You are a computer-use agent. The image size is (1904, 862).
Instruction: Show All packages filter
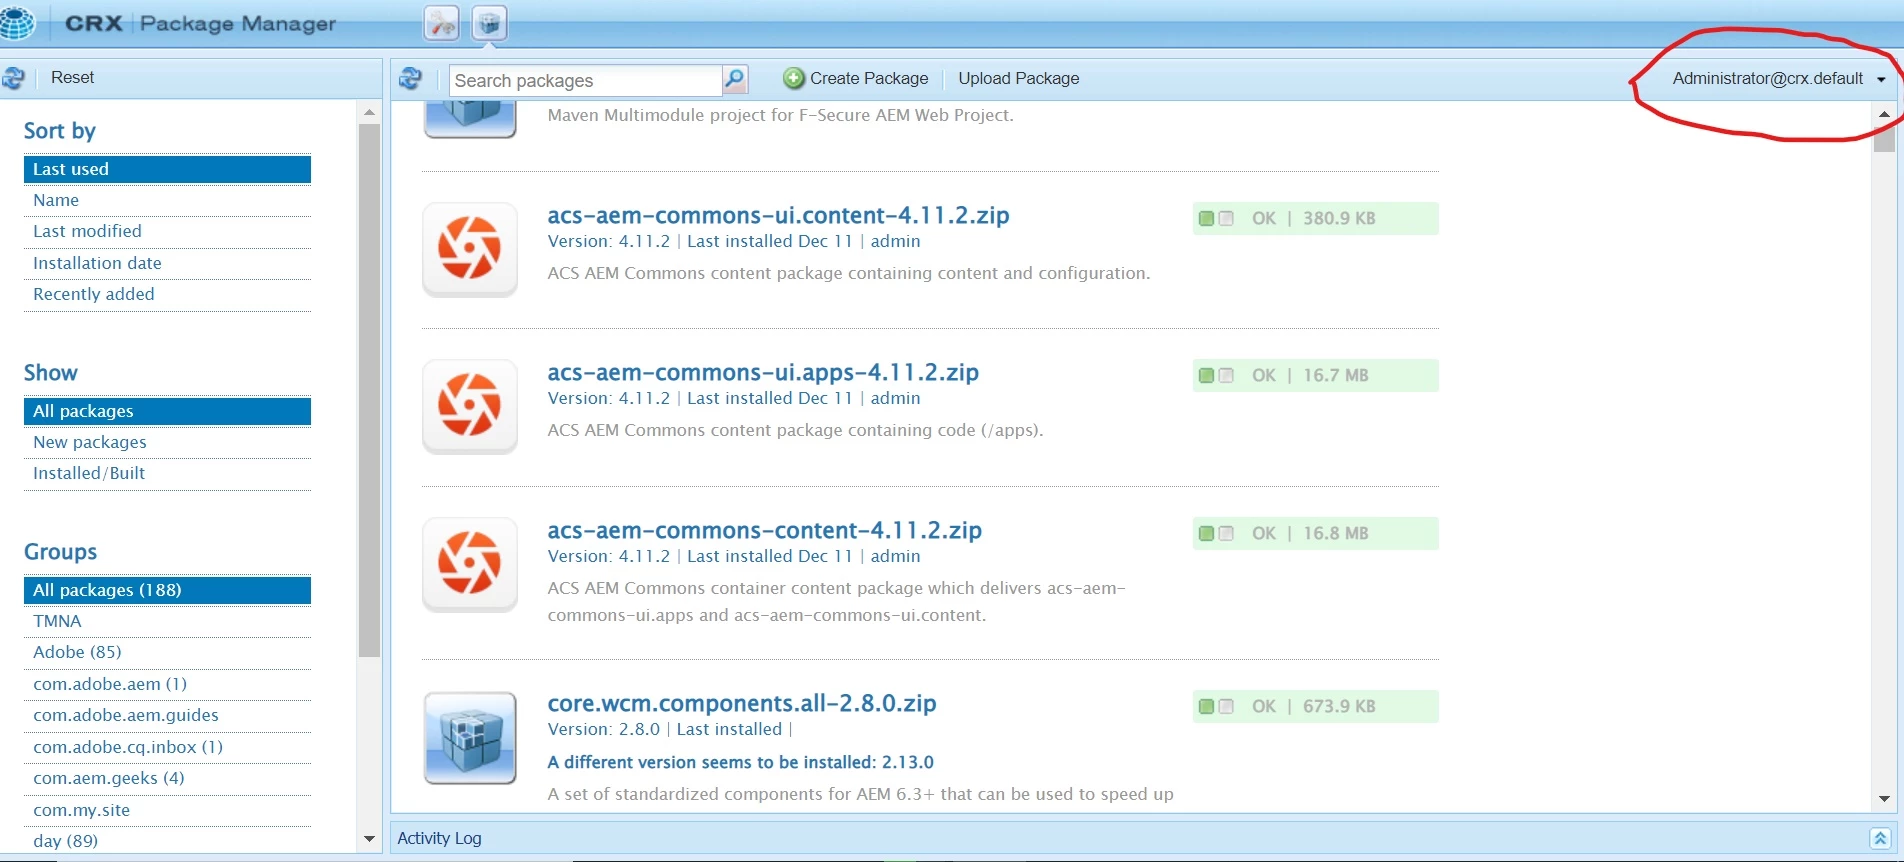(x=167, y=411)
